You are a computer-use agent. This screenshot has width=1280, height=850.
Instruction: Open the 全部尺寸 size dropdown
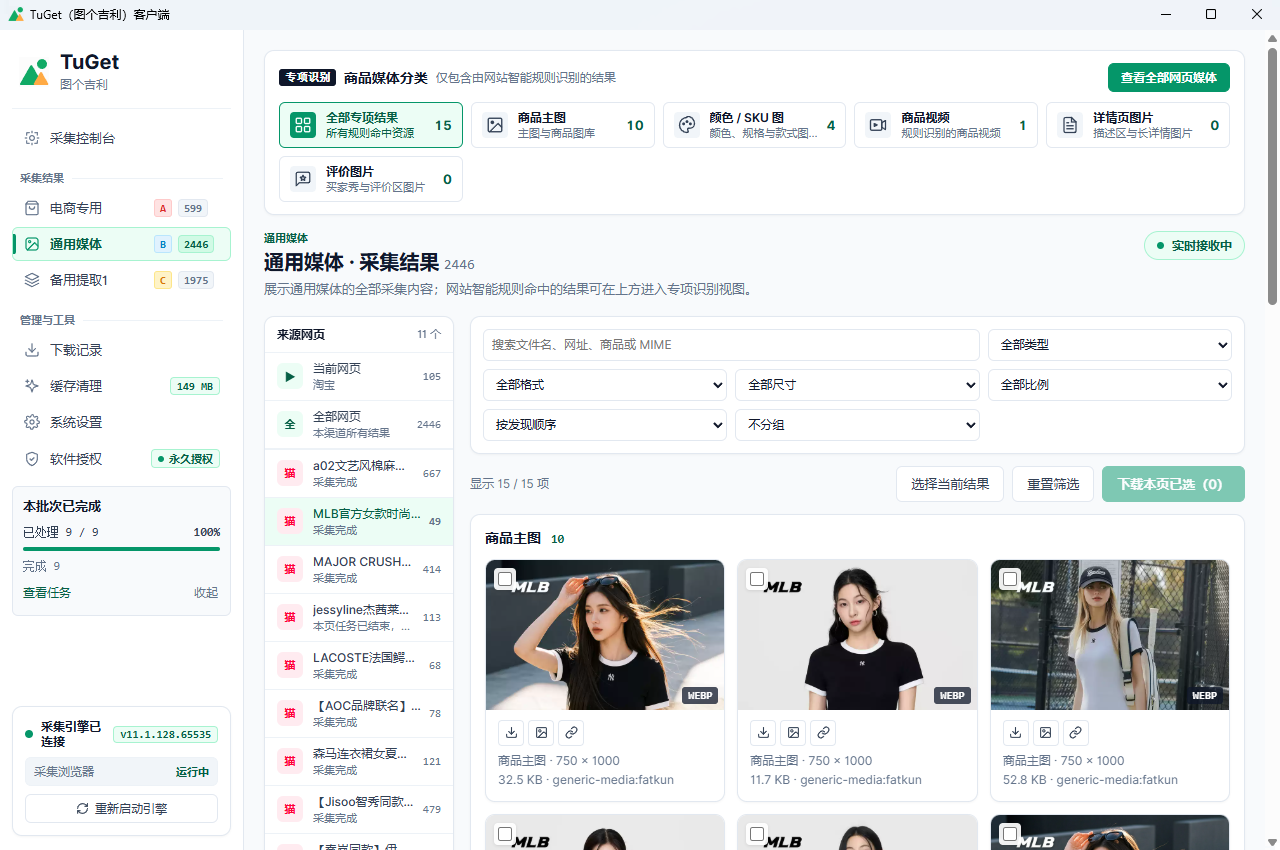coord(857,385)
